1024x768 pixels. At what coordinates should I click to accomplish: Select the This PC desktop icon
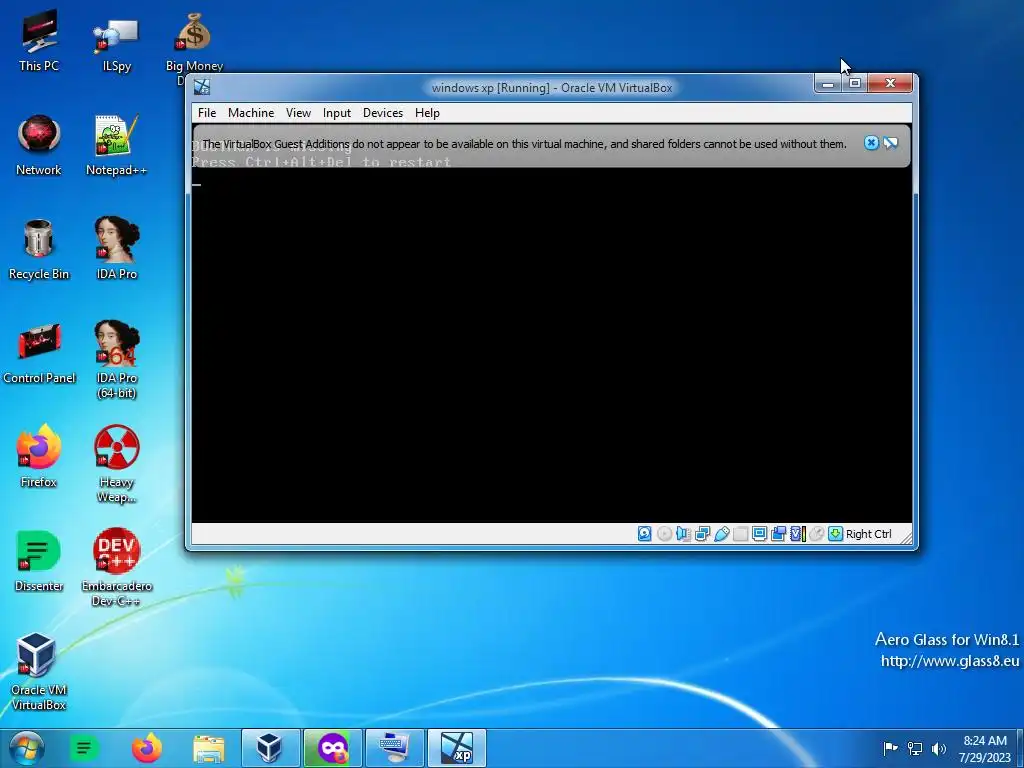click(39, 40)
